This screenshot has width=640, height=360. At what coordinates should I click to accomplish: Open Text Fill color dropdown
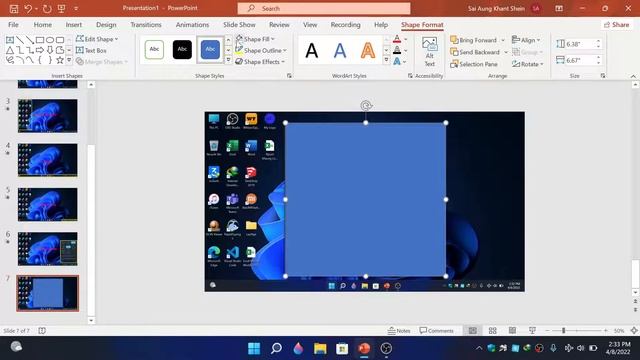click(x=406, y=39)
